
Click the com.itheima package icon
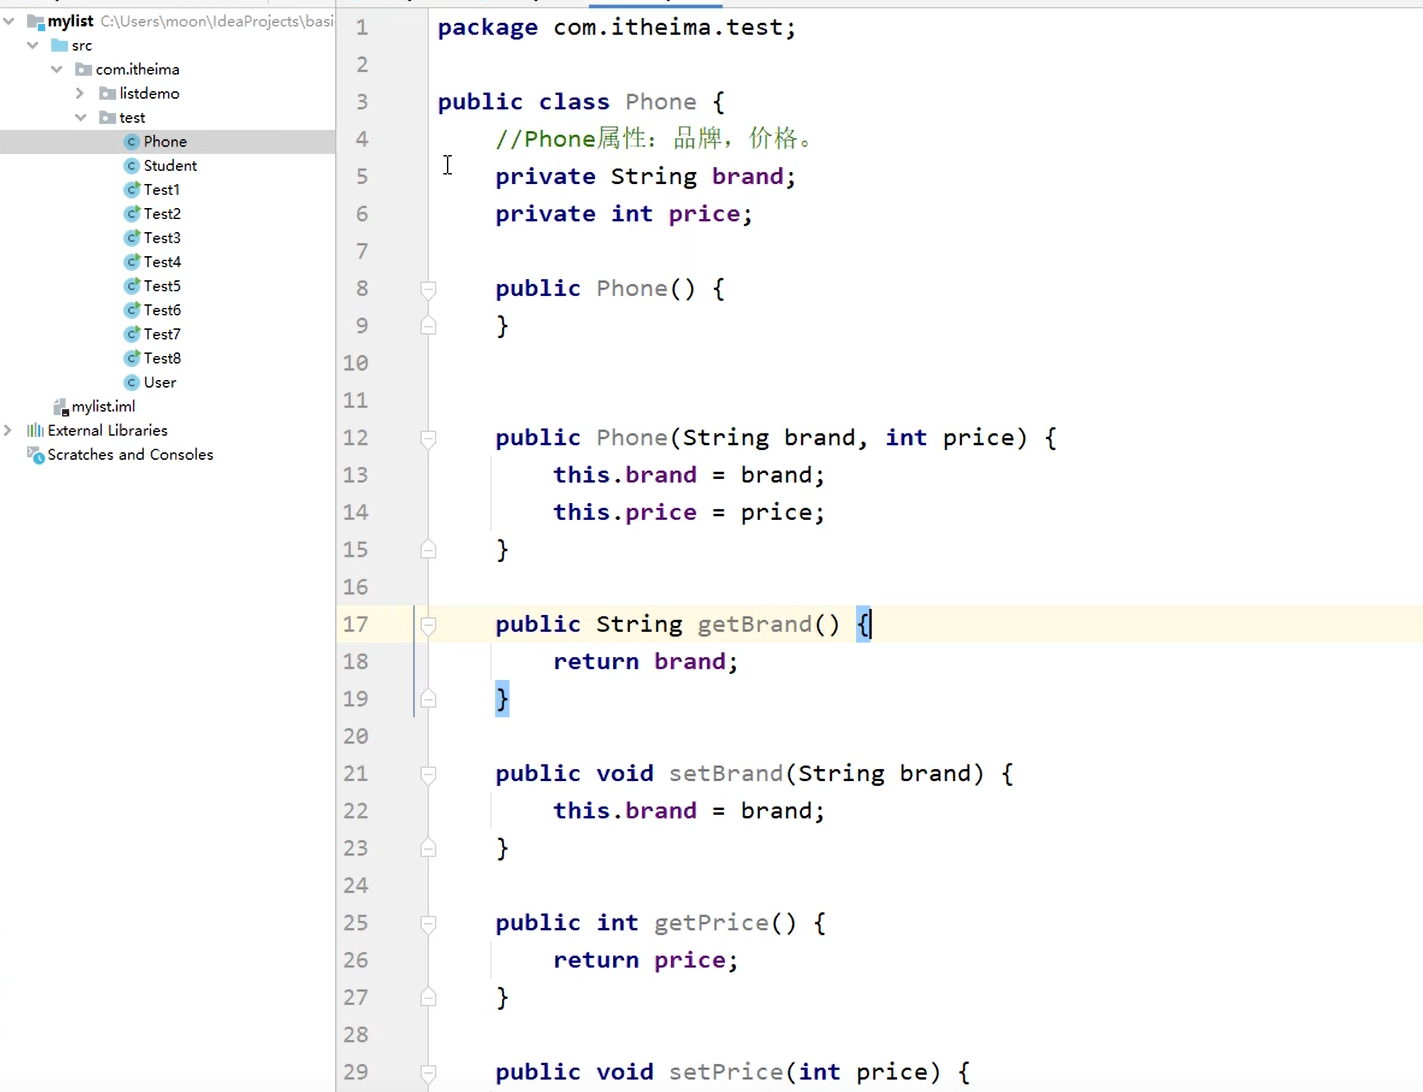pyautogui.click(x=84, y=69)
